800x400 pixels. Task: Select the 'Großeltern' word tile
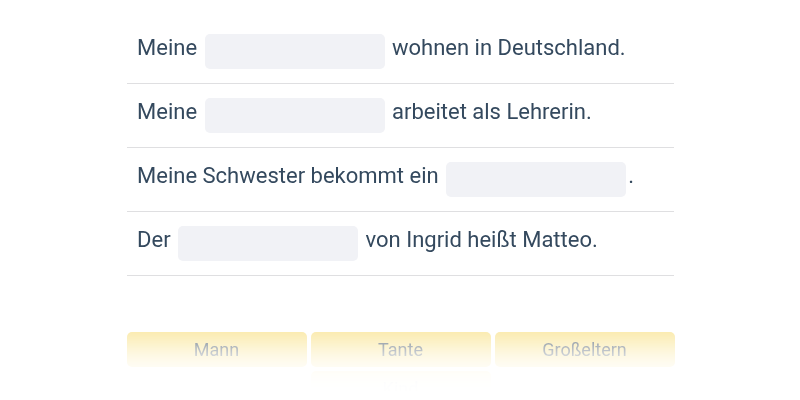[584, 350]
